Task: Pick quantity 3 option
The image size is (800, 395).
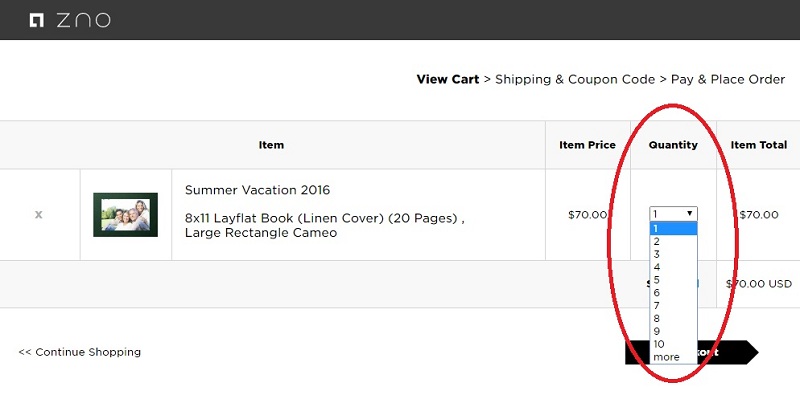Action: (x=673, y=254)
